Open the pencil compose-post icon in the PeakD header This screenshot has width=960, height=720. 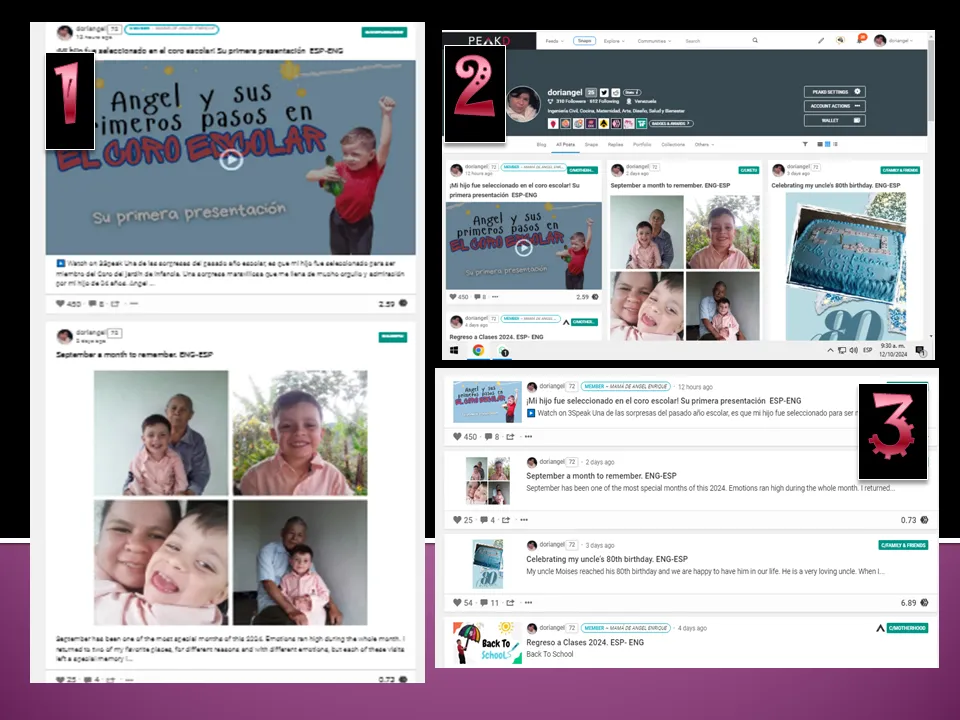tap(820, 40)
